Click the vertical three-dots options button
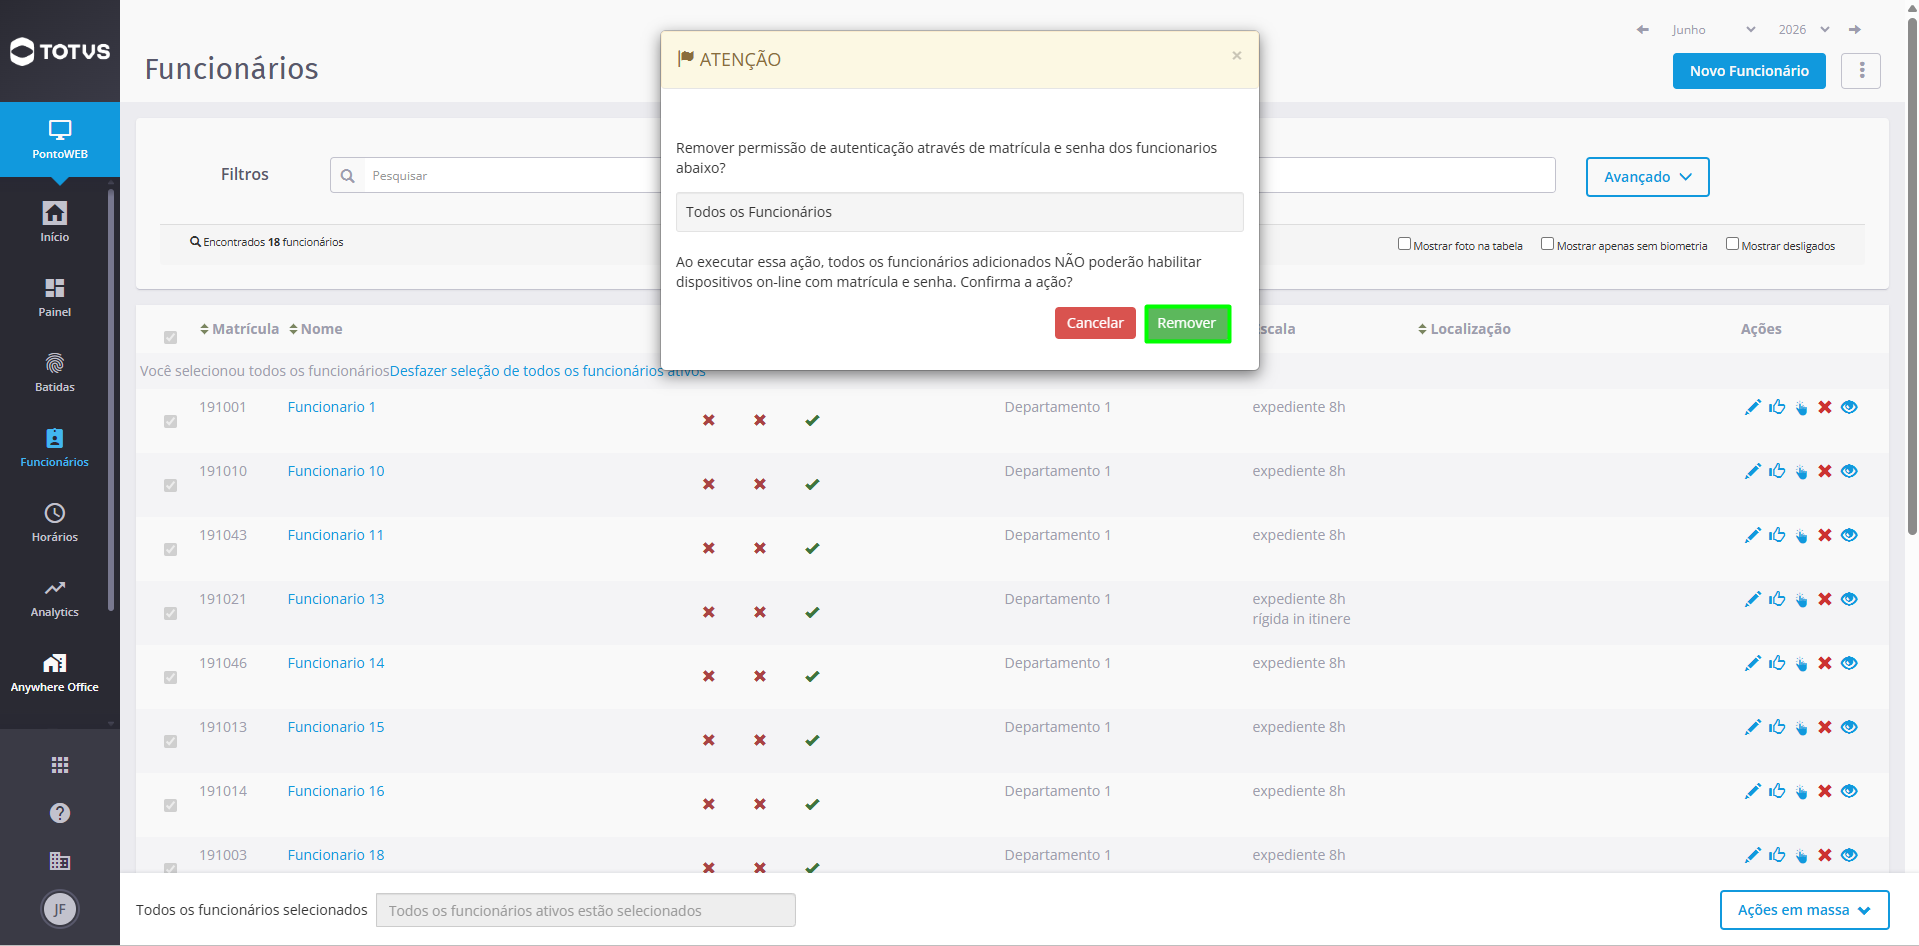 coord(1861,71)
